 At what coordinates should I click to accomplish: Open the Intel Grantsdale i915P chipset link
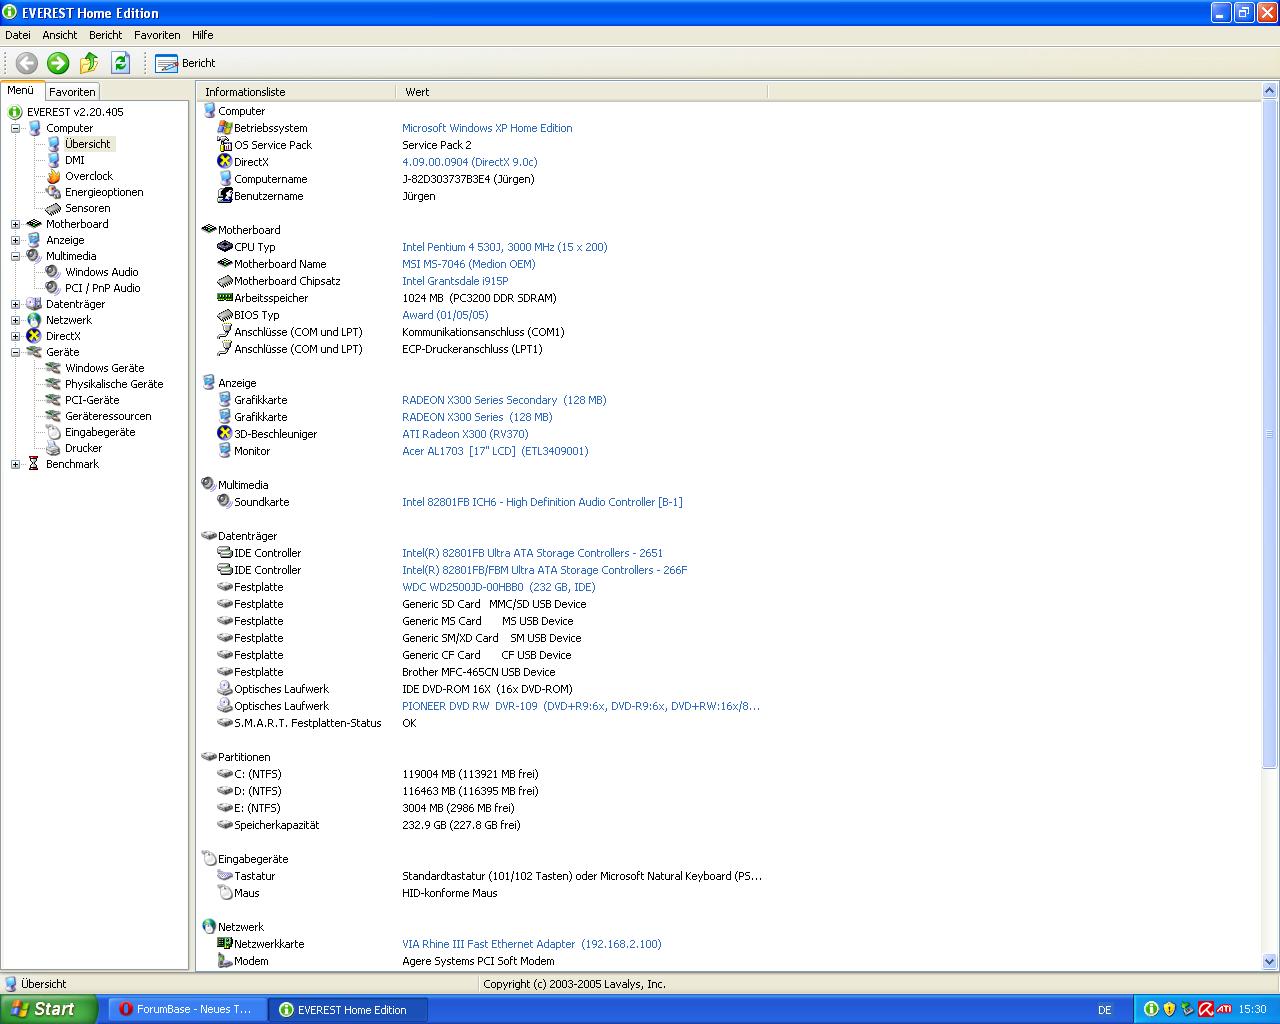tap(455, 281)
